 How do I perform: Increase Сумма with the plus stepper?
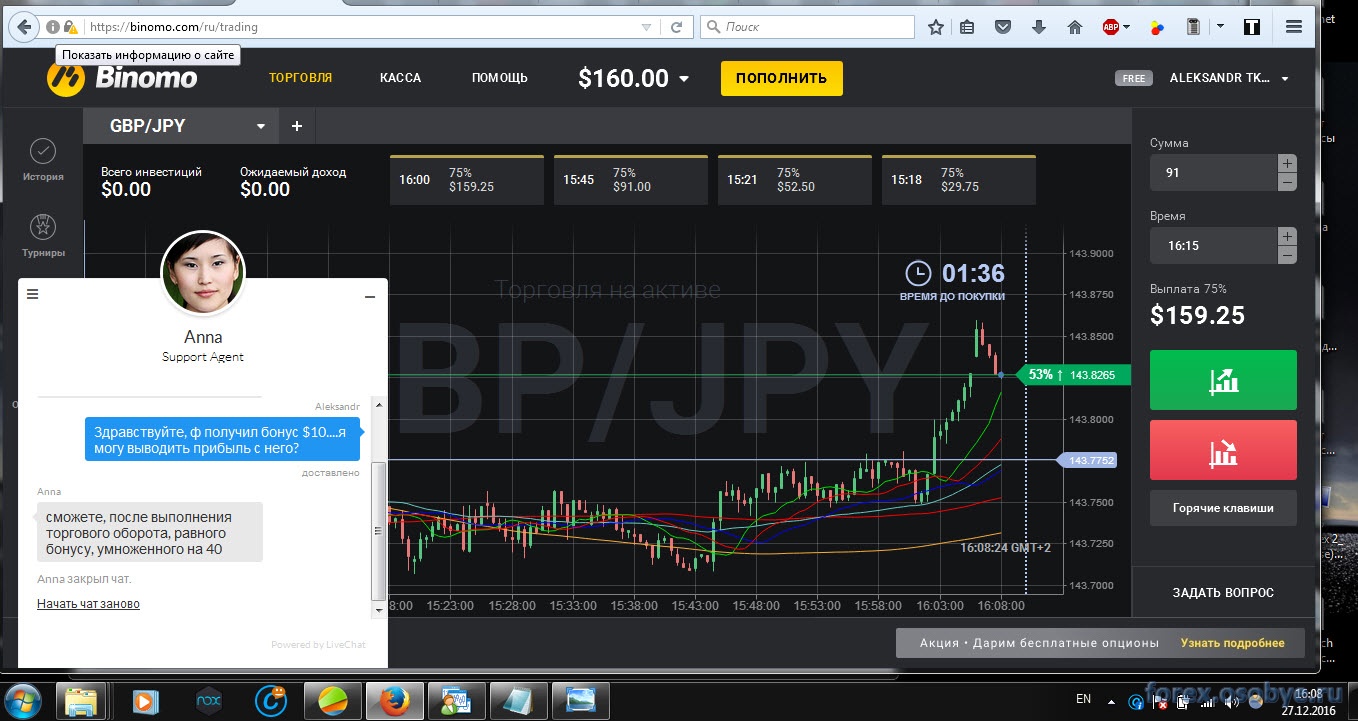click(1287, 163)
